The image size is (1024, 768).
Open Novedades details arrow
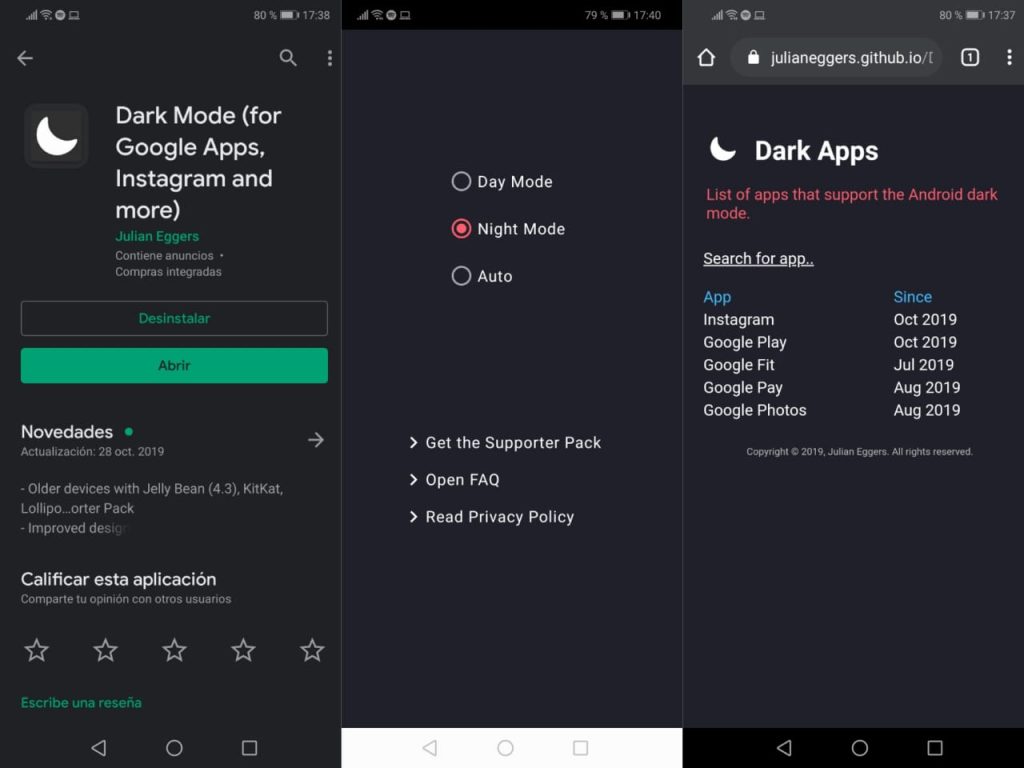315,440
